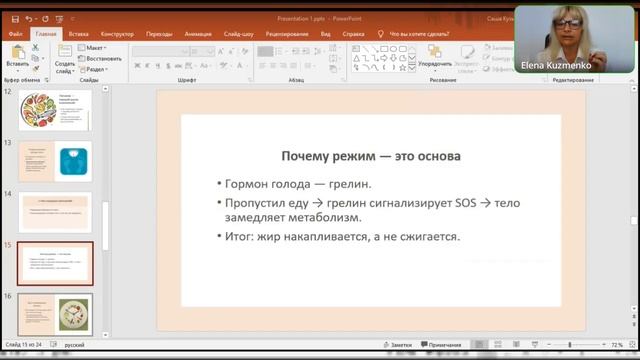
Task: Copy the selection to the clipboard
Action: click(36, 58)
